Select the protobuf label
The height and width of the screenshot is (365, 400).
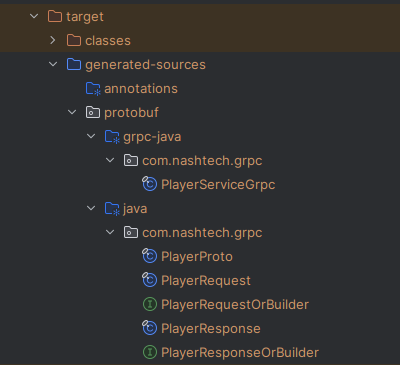131,113
